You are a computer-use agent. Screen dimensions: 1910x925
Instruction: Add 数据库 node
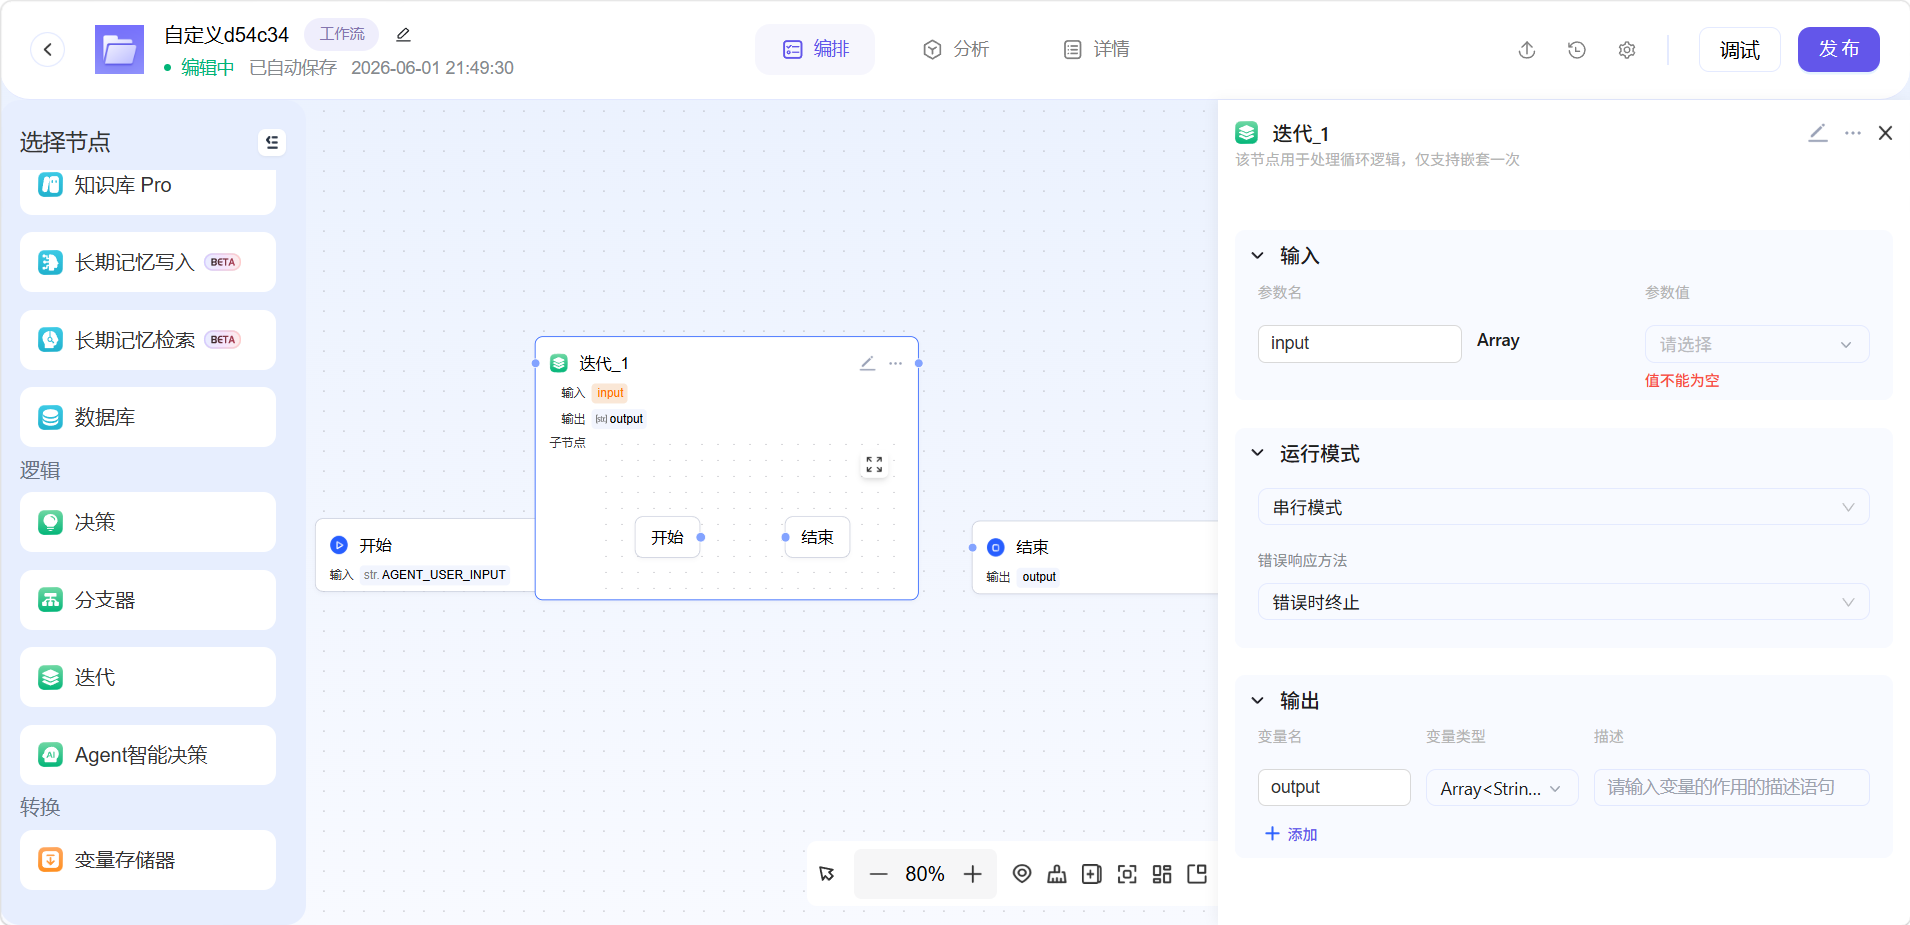click(148, 417)
